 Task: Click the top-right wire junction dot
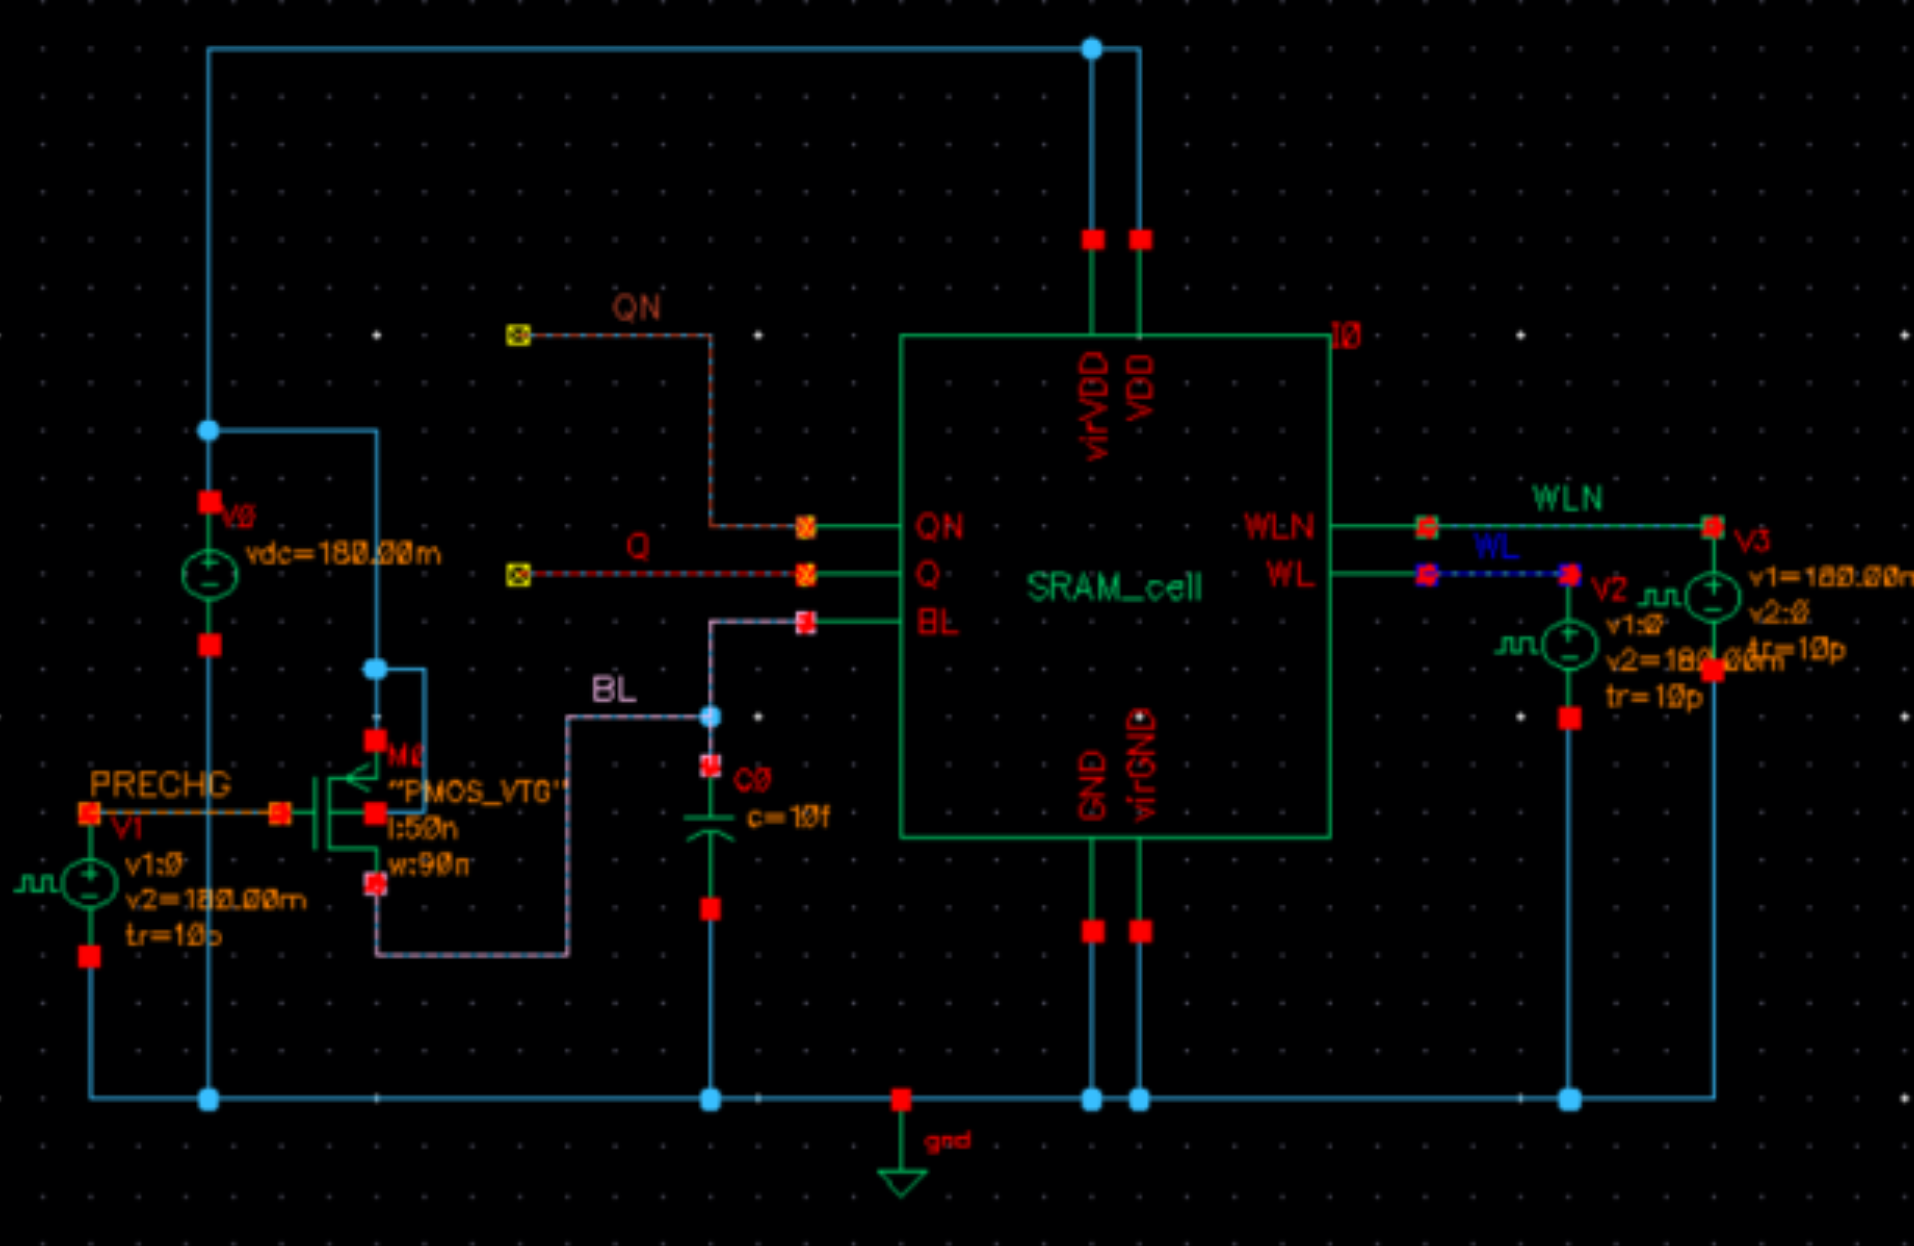1092,48
